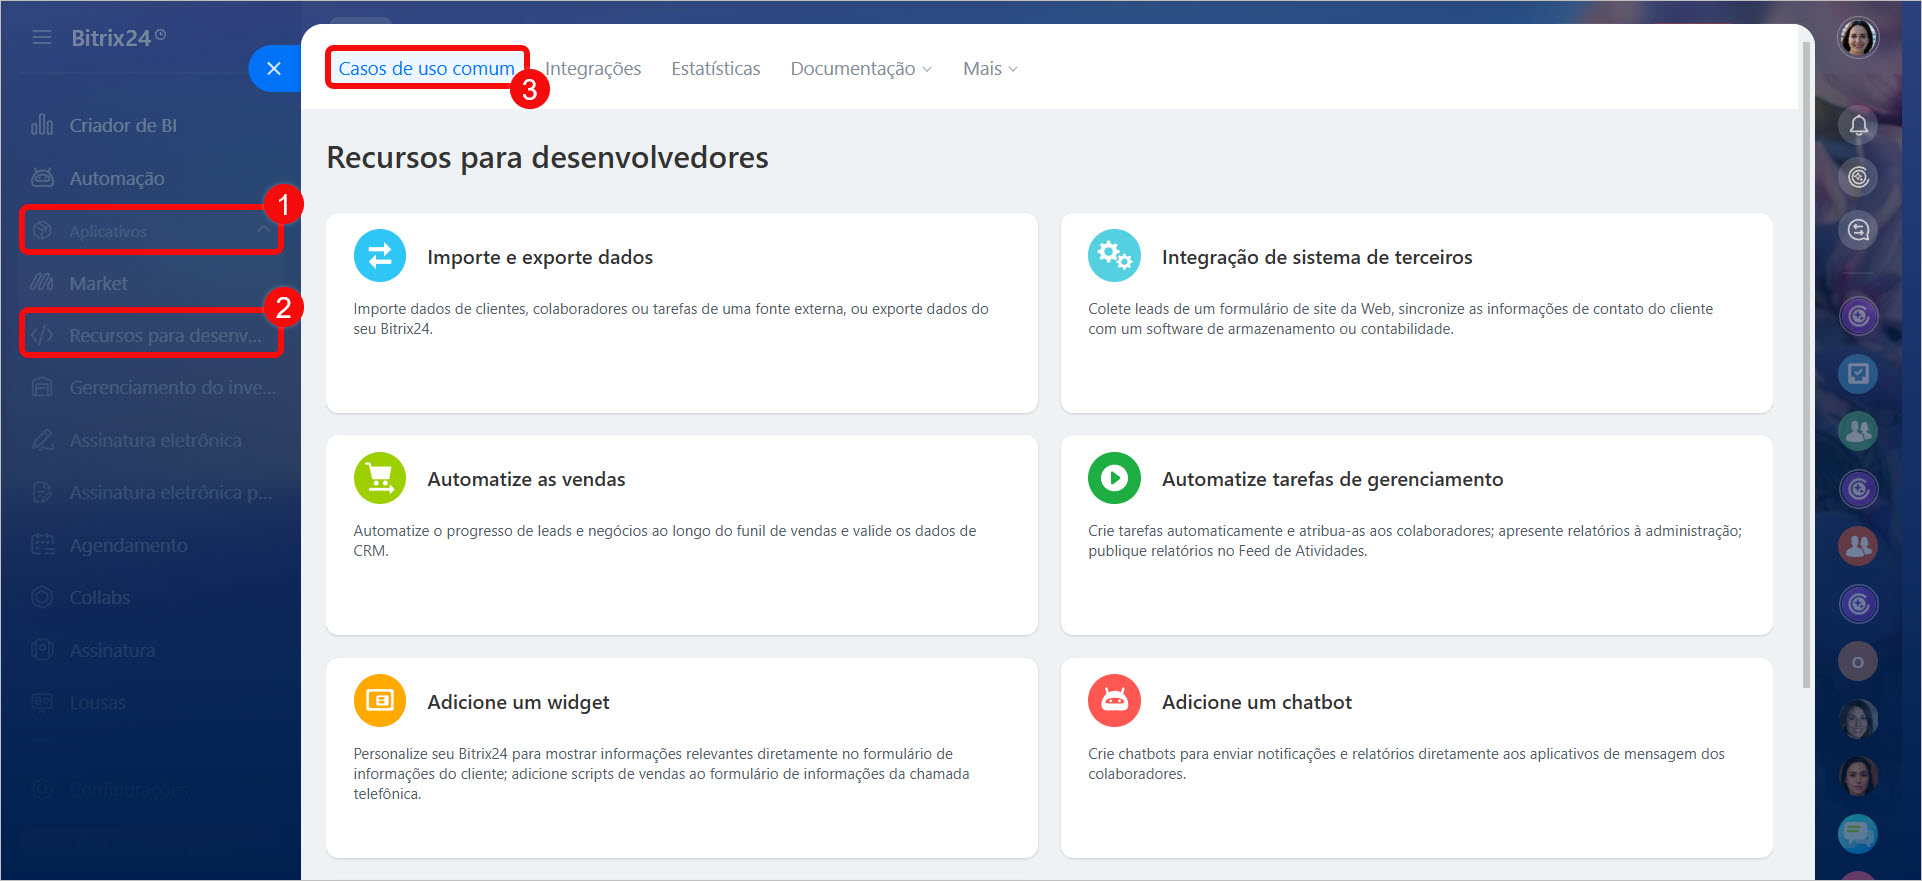Image resolution: width=1922 pixels, height=881 pixels.
Task: Expand the Mais dropdown menu
Action: click(990, 68)
